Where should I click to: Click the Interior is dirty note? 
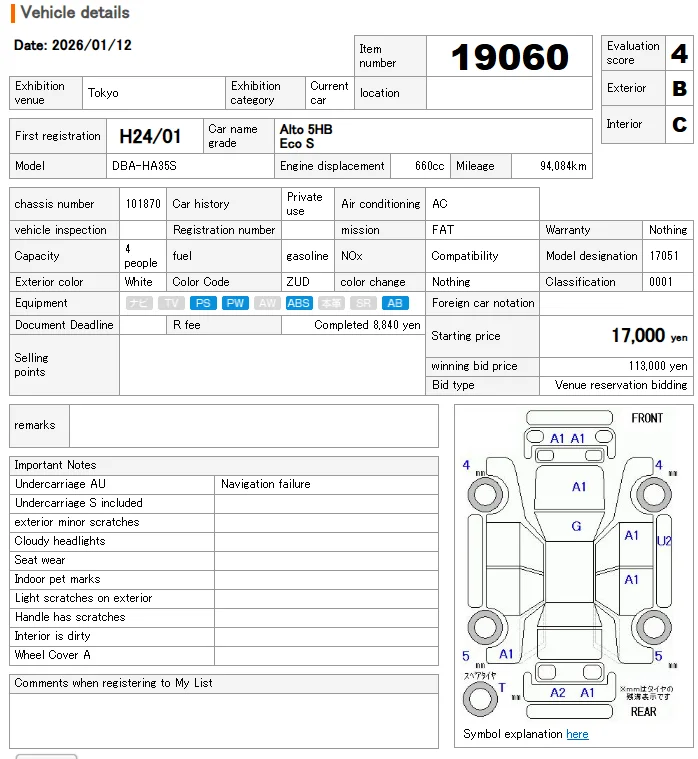point(52,636)
